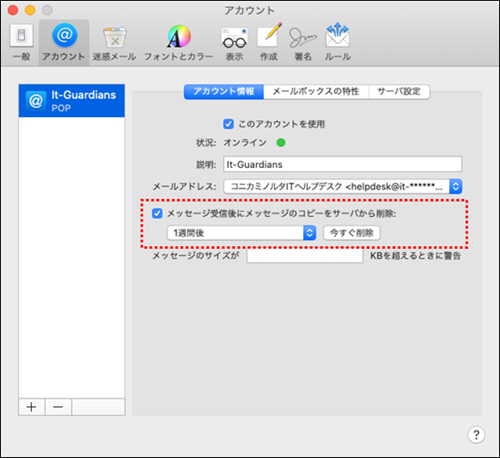
Task: Open the 署名 signatures preferences
Action: click(303, 42)
